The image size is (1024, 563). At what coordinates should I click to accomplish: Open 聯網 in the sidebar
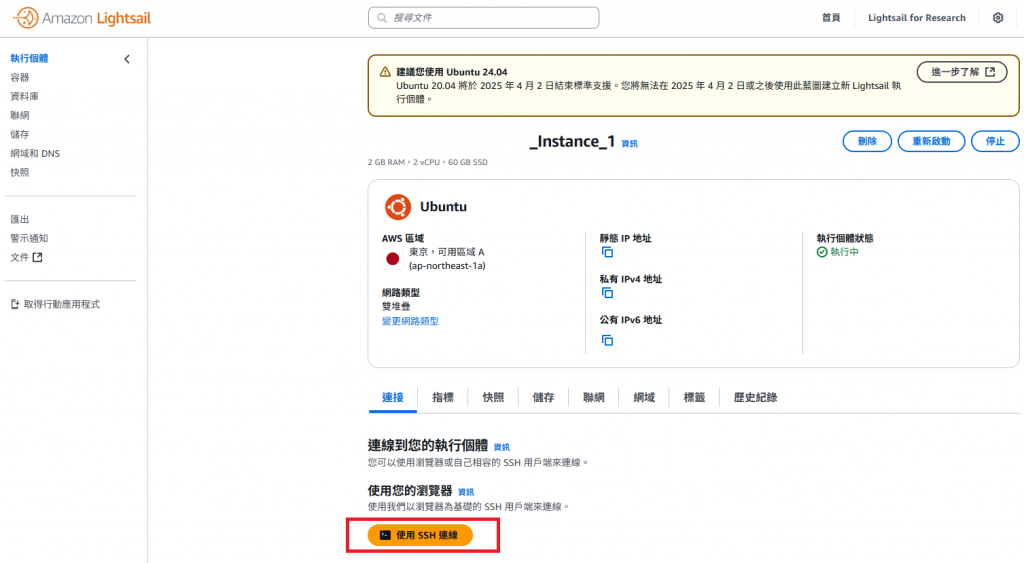[20, 115]
